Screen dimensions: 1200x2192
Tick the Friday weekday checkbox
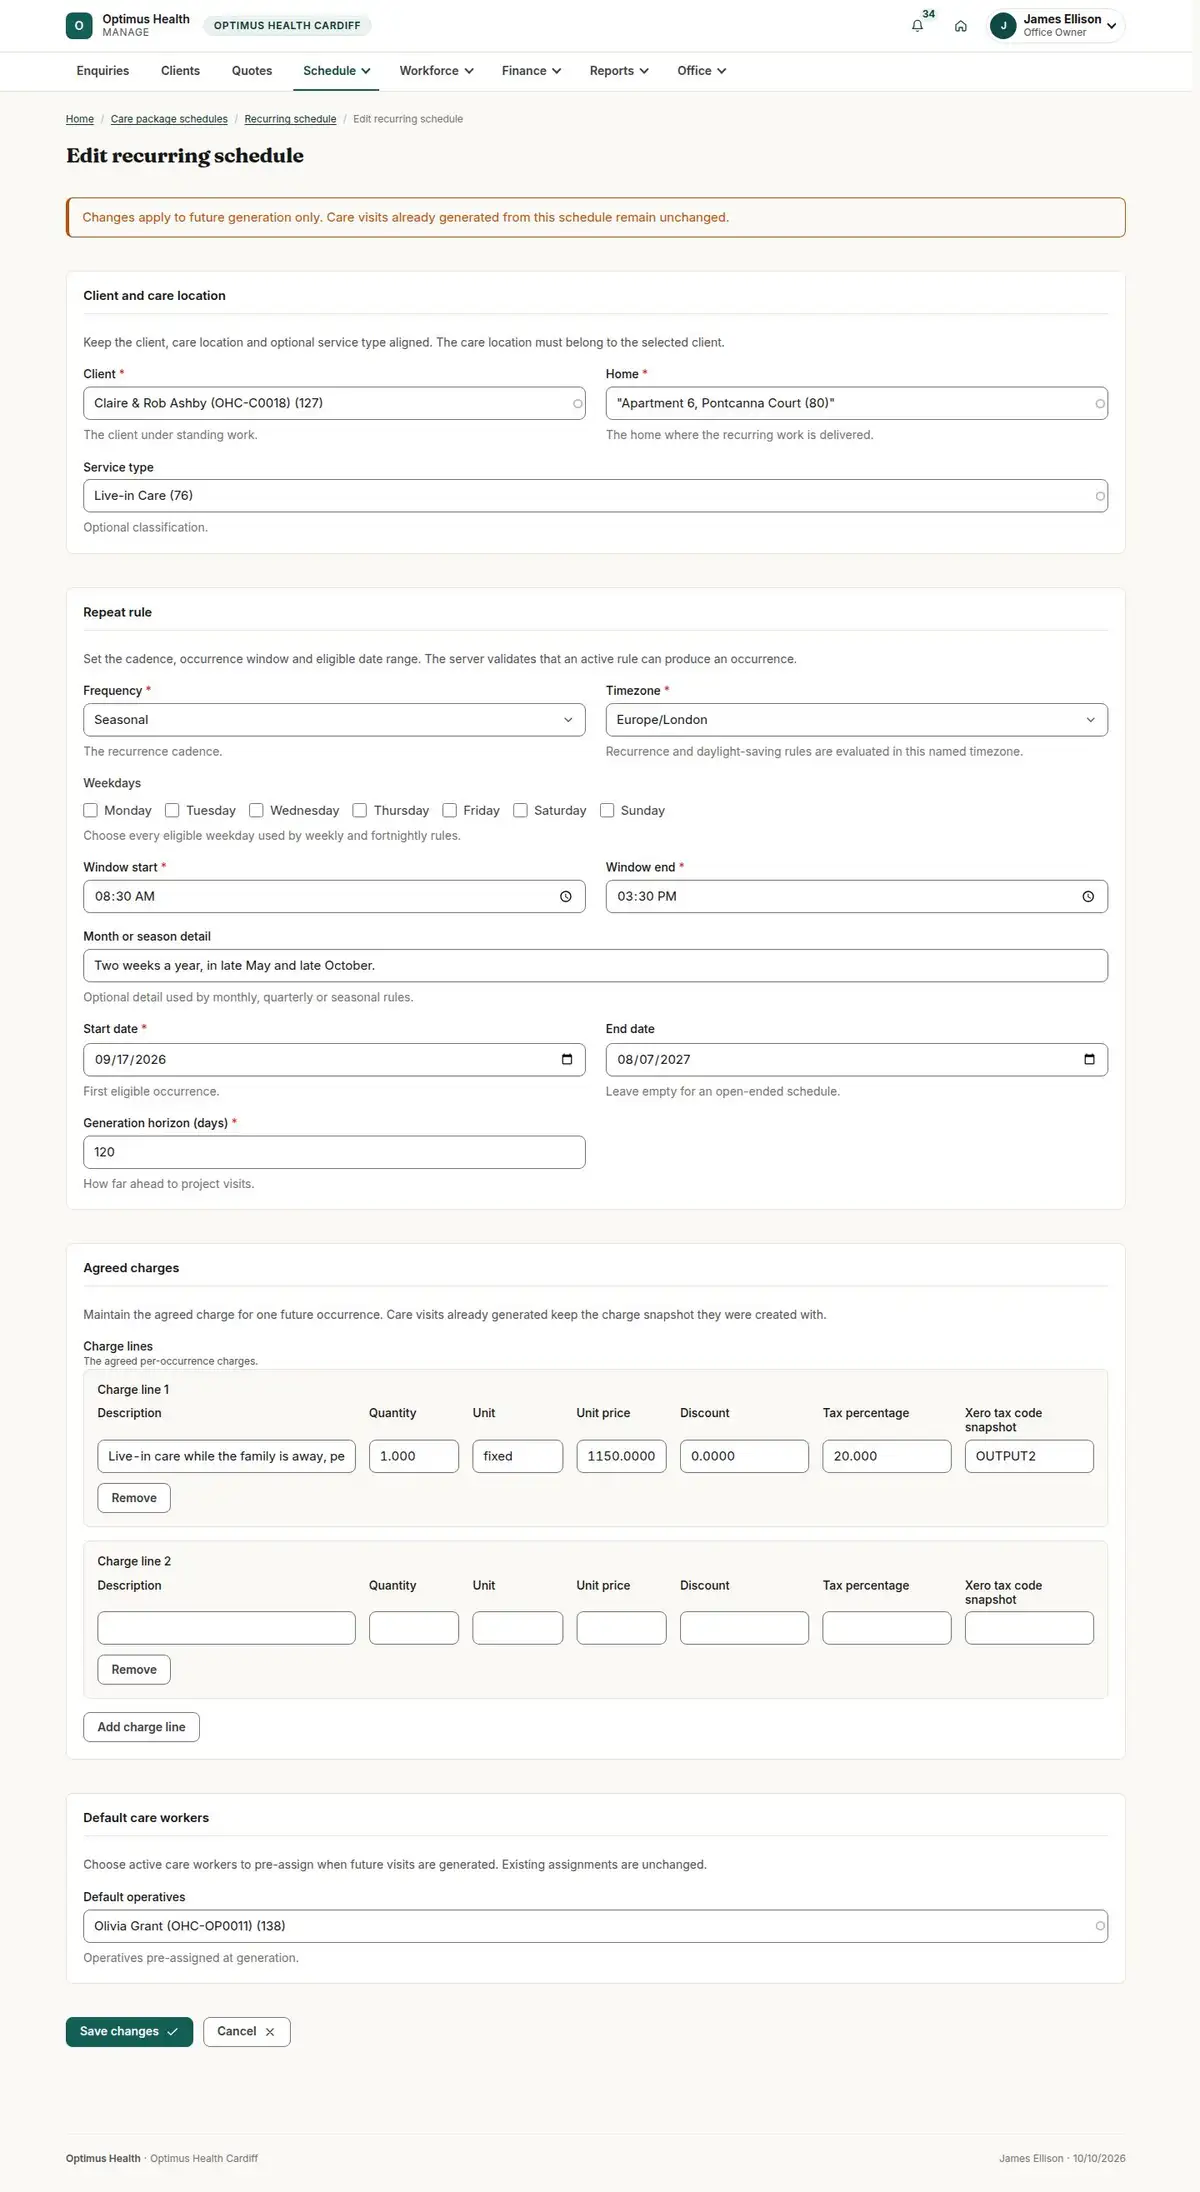(x=450, y=811)
